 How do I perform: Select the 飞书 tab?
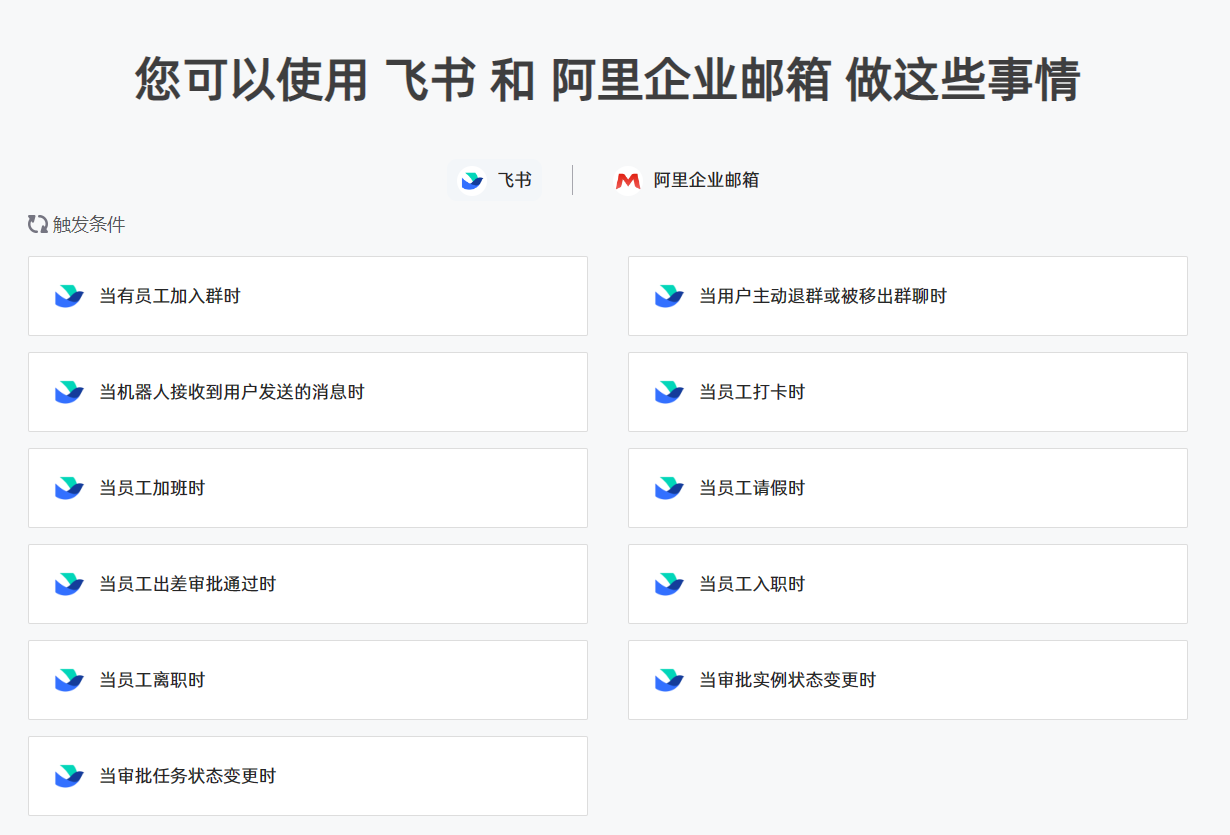(x=495, y=181)
